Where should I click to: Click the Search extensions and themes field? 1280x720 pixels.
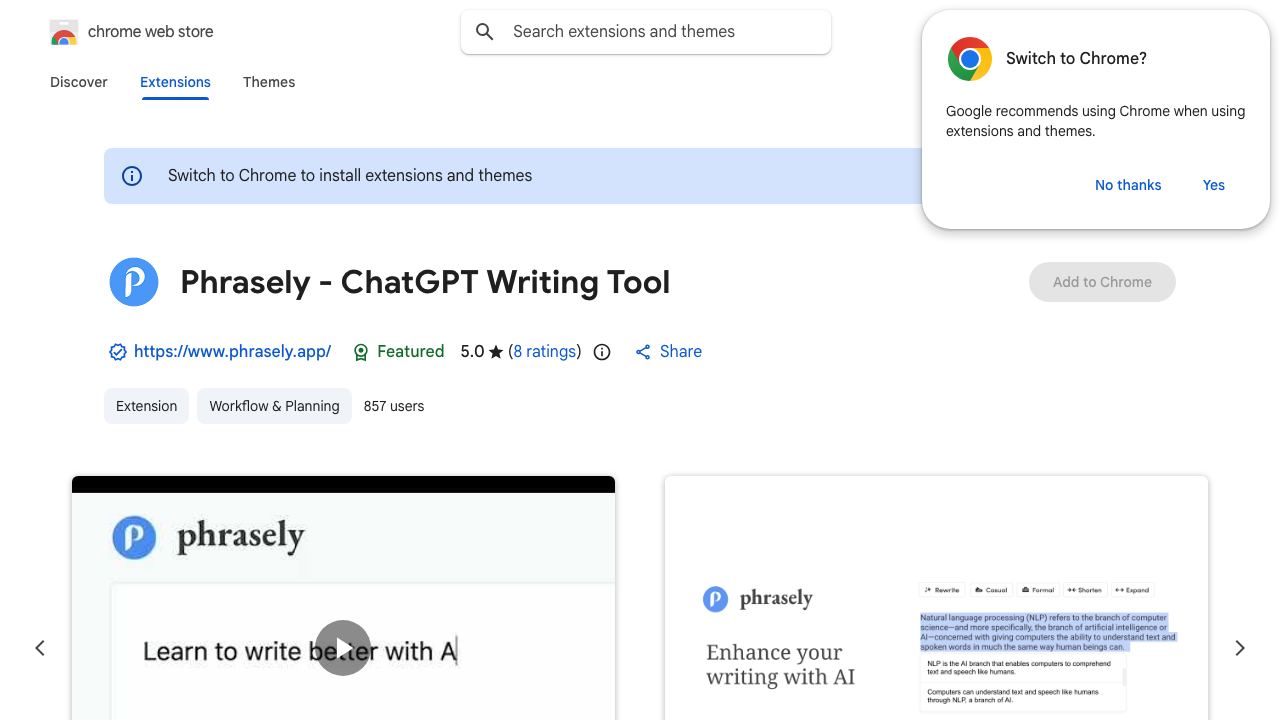point(646,32)
